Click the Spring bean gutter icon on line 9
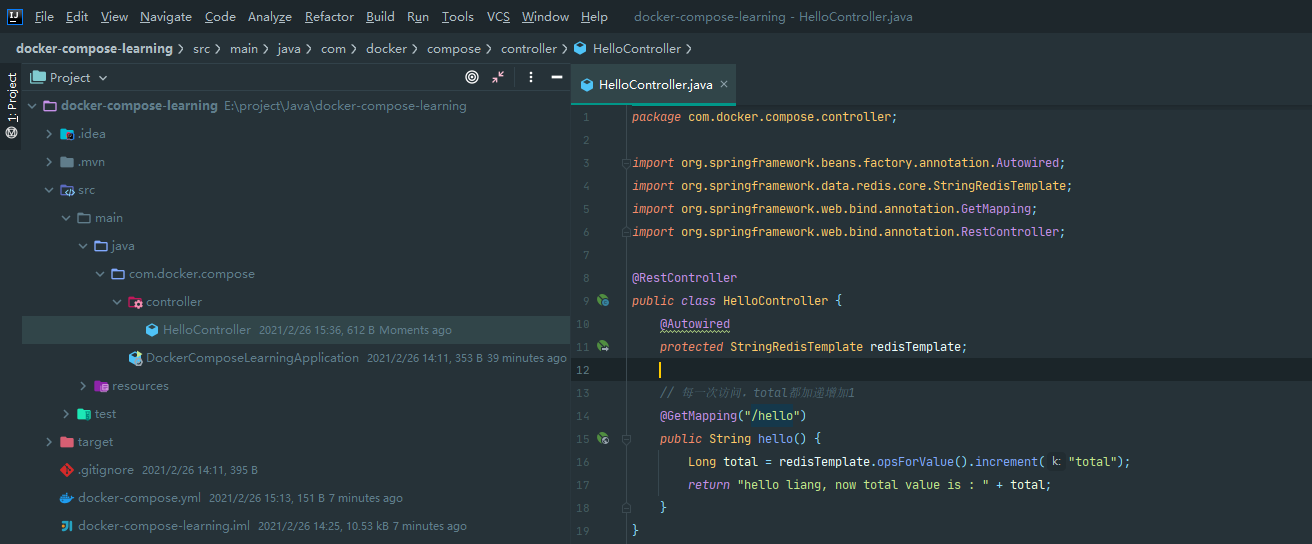1312x544 pixels. click(x=603, y=300)
